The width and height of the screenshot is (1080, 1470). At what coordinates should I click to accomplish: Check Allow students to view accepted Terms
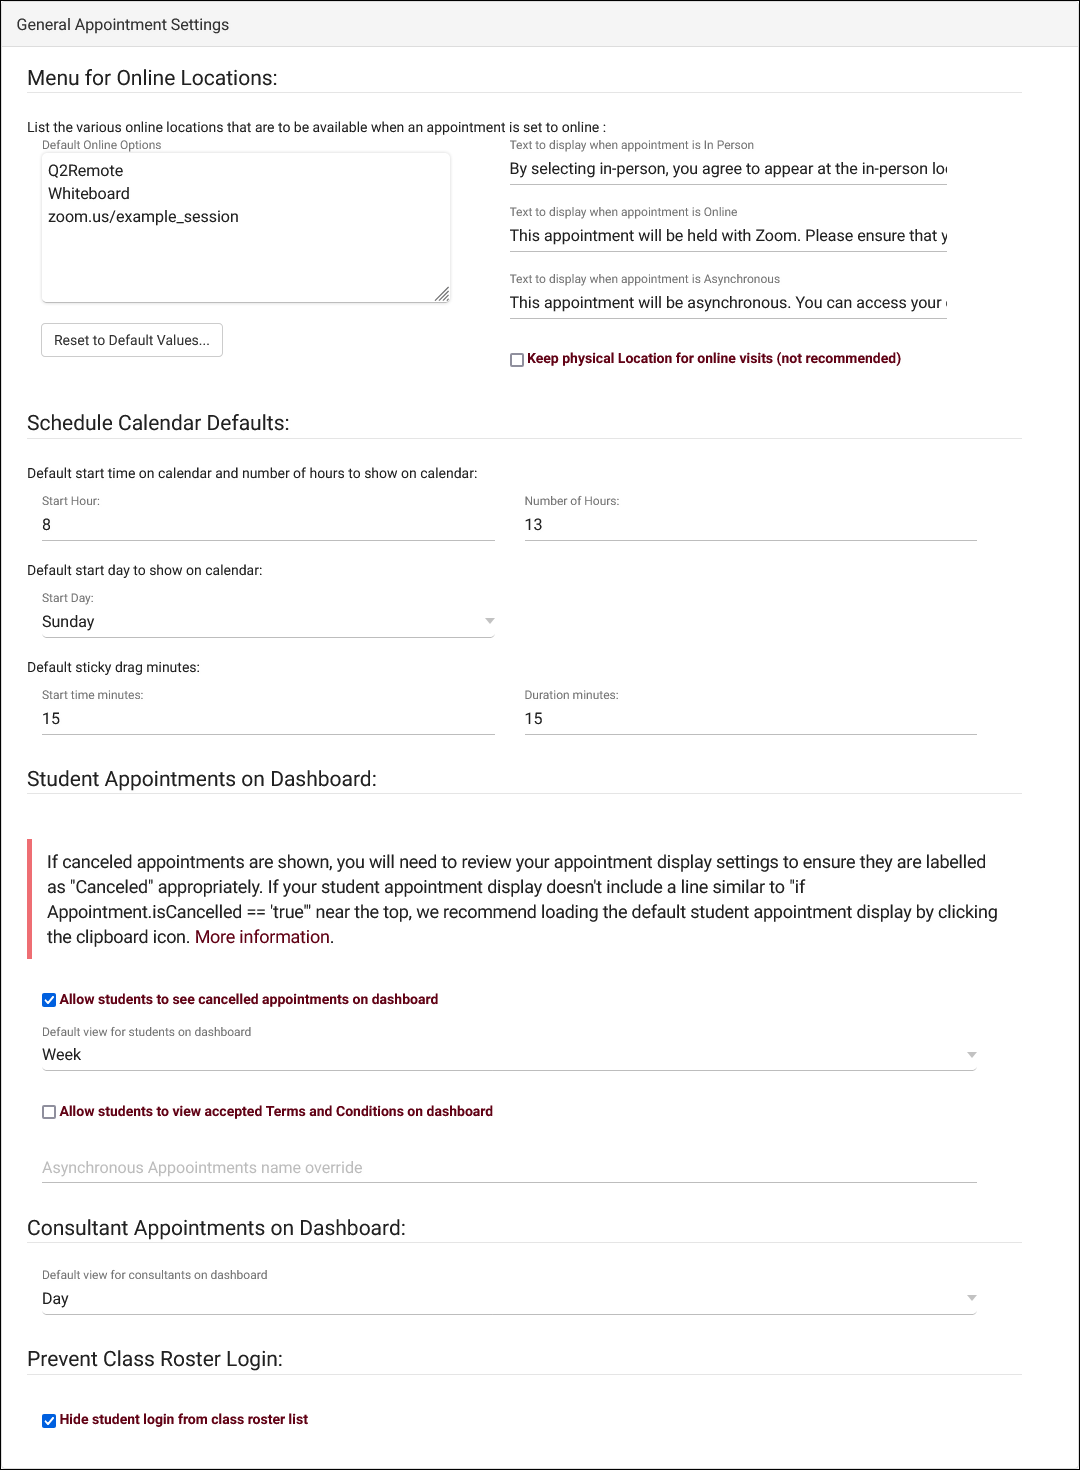(x=49, y=1112)
